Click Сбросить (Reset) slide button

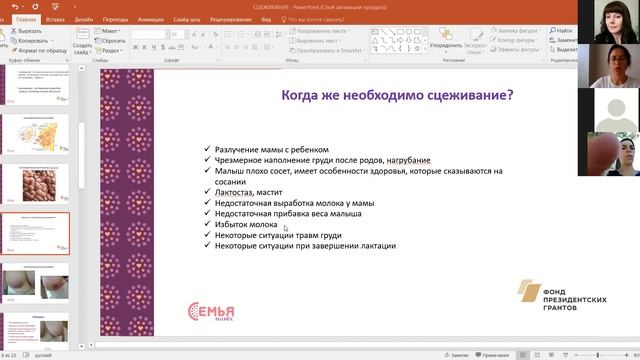pyautogui.click(x=110, y=41)
